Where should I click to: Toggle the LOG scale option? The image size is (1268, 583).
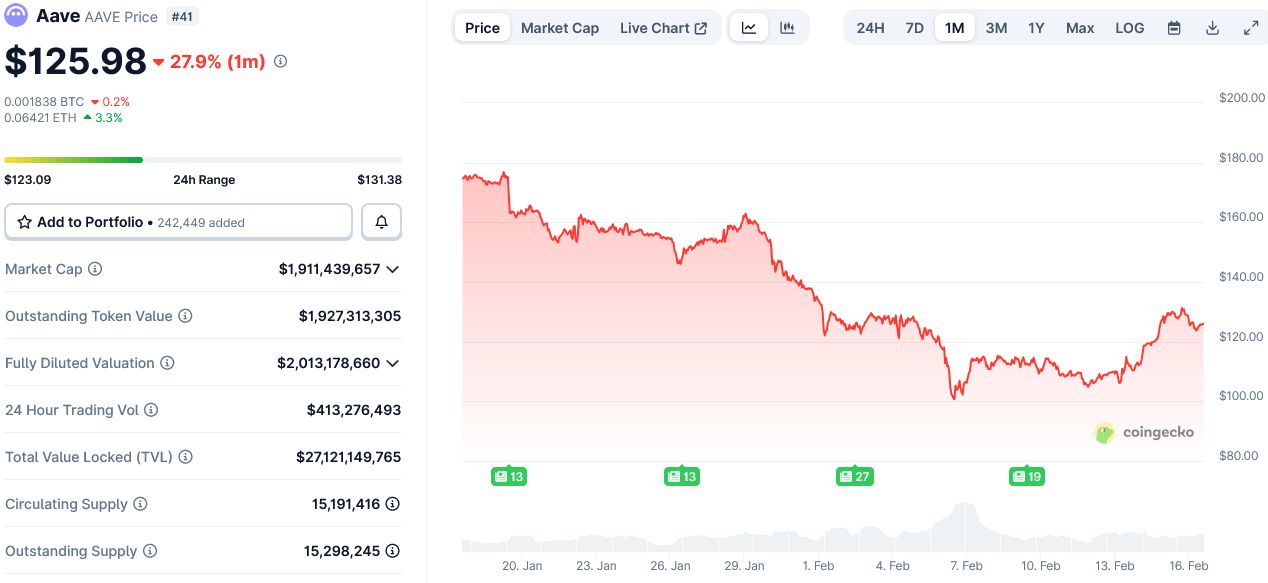click(1129, 28)
